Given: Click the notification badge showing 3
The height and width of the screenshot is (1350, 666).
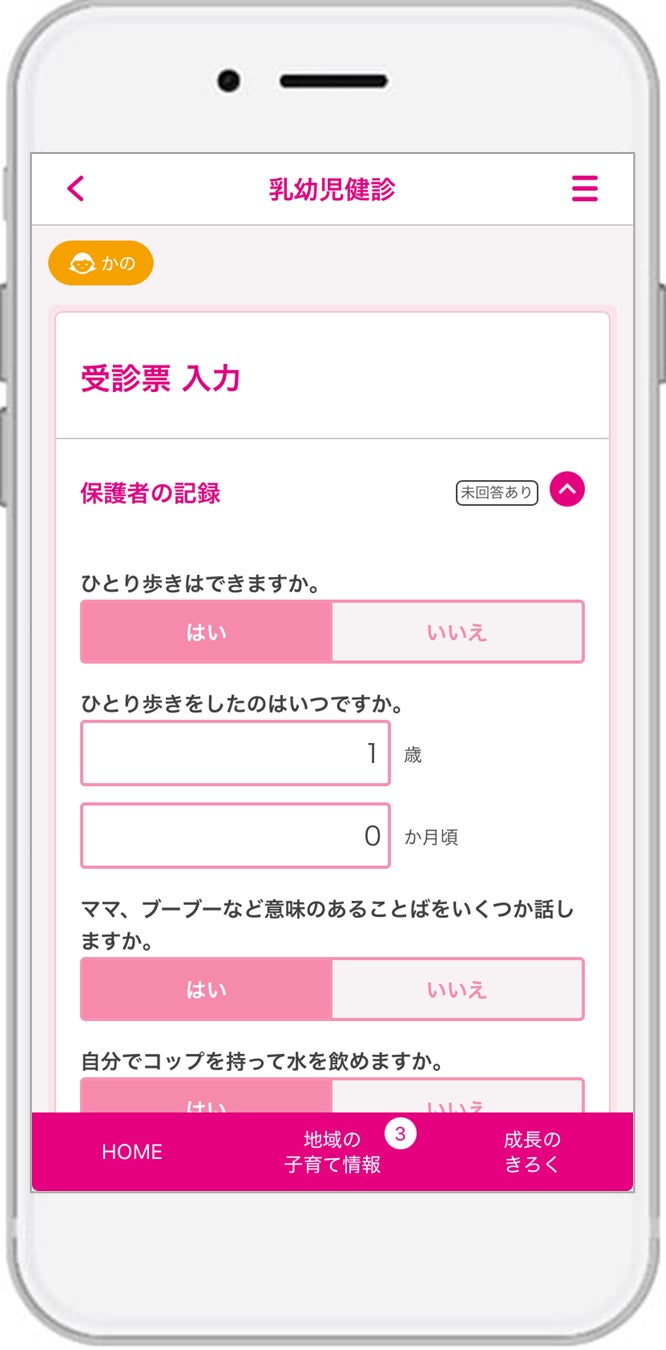Looking at the screenshot, I should click(400, 1134).
